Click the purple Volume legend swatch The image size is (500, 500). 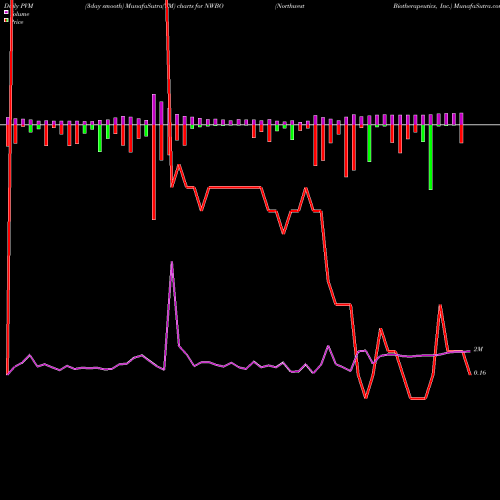pos(6,12)
